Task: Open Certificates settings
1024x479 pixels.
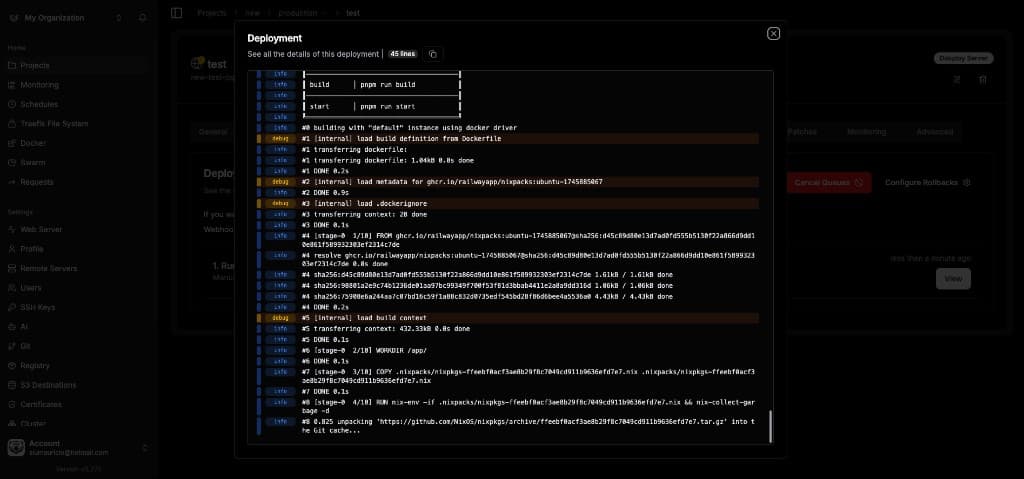Action: [40, 405]
